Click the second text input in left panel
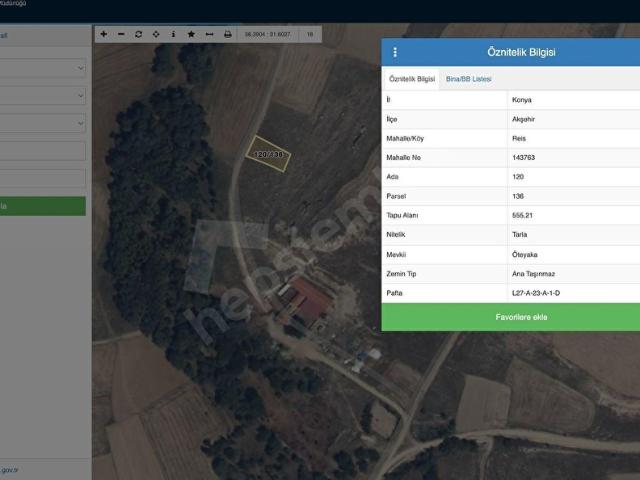 click(42, 178)
